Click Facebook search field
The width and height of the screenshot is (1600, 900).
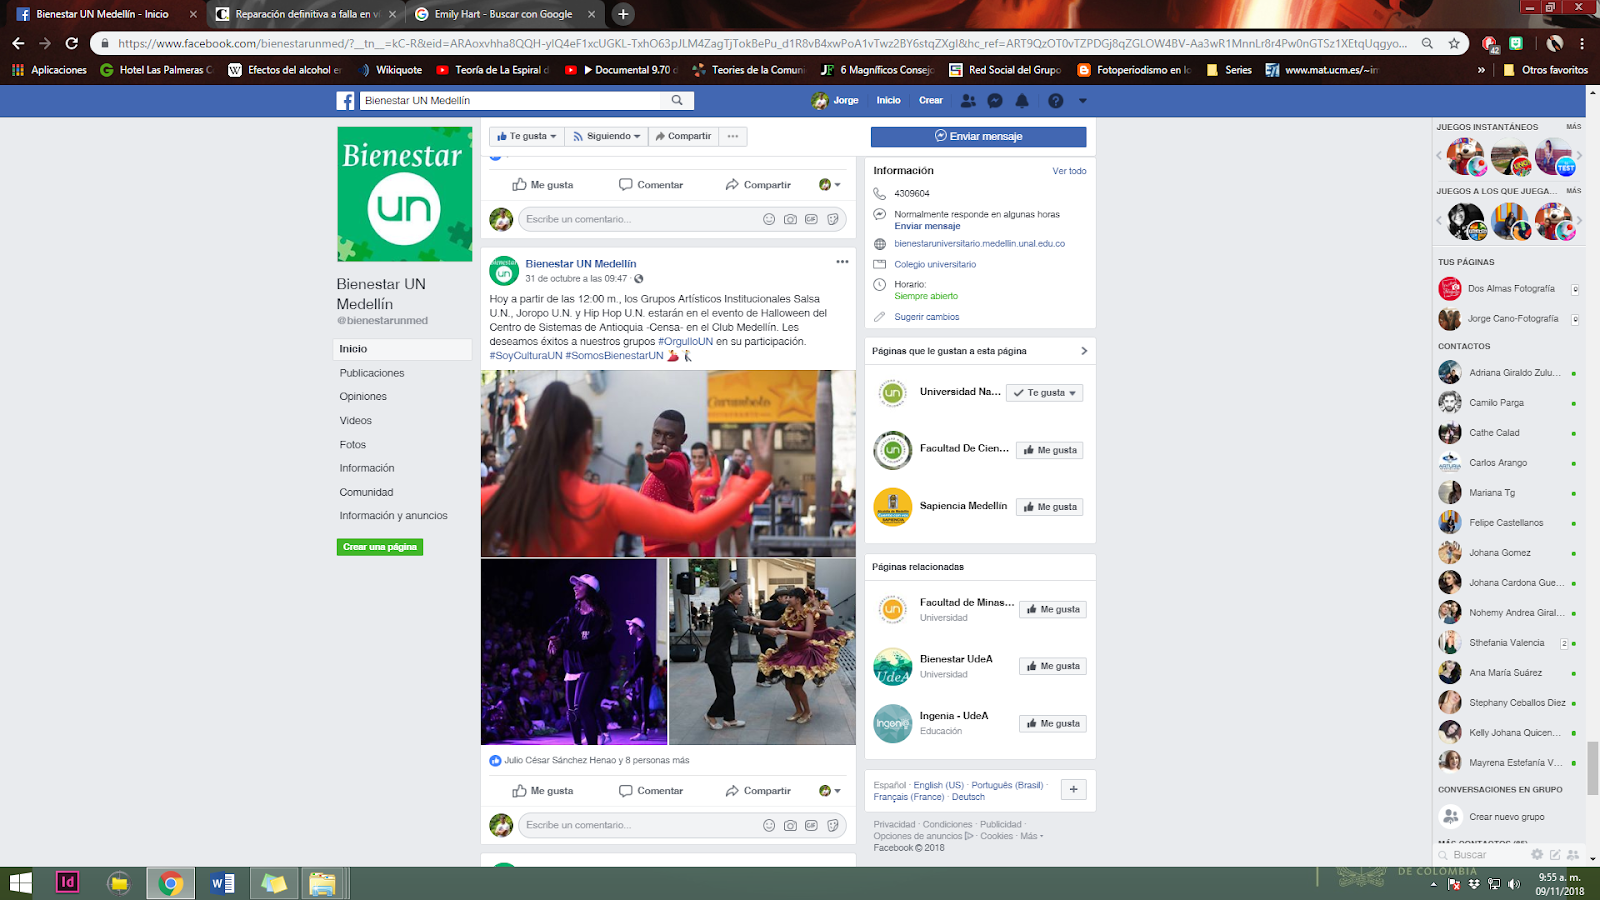509,100
